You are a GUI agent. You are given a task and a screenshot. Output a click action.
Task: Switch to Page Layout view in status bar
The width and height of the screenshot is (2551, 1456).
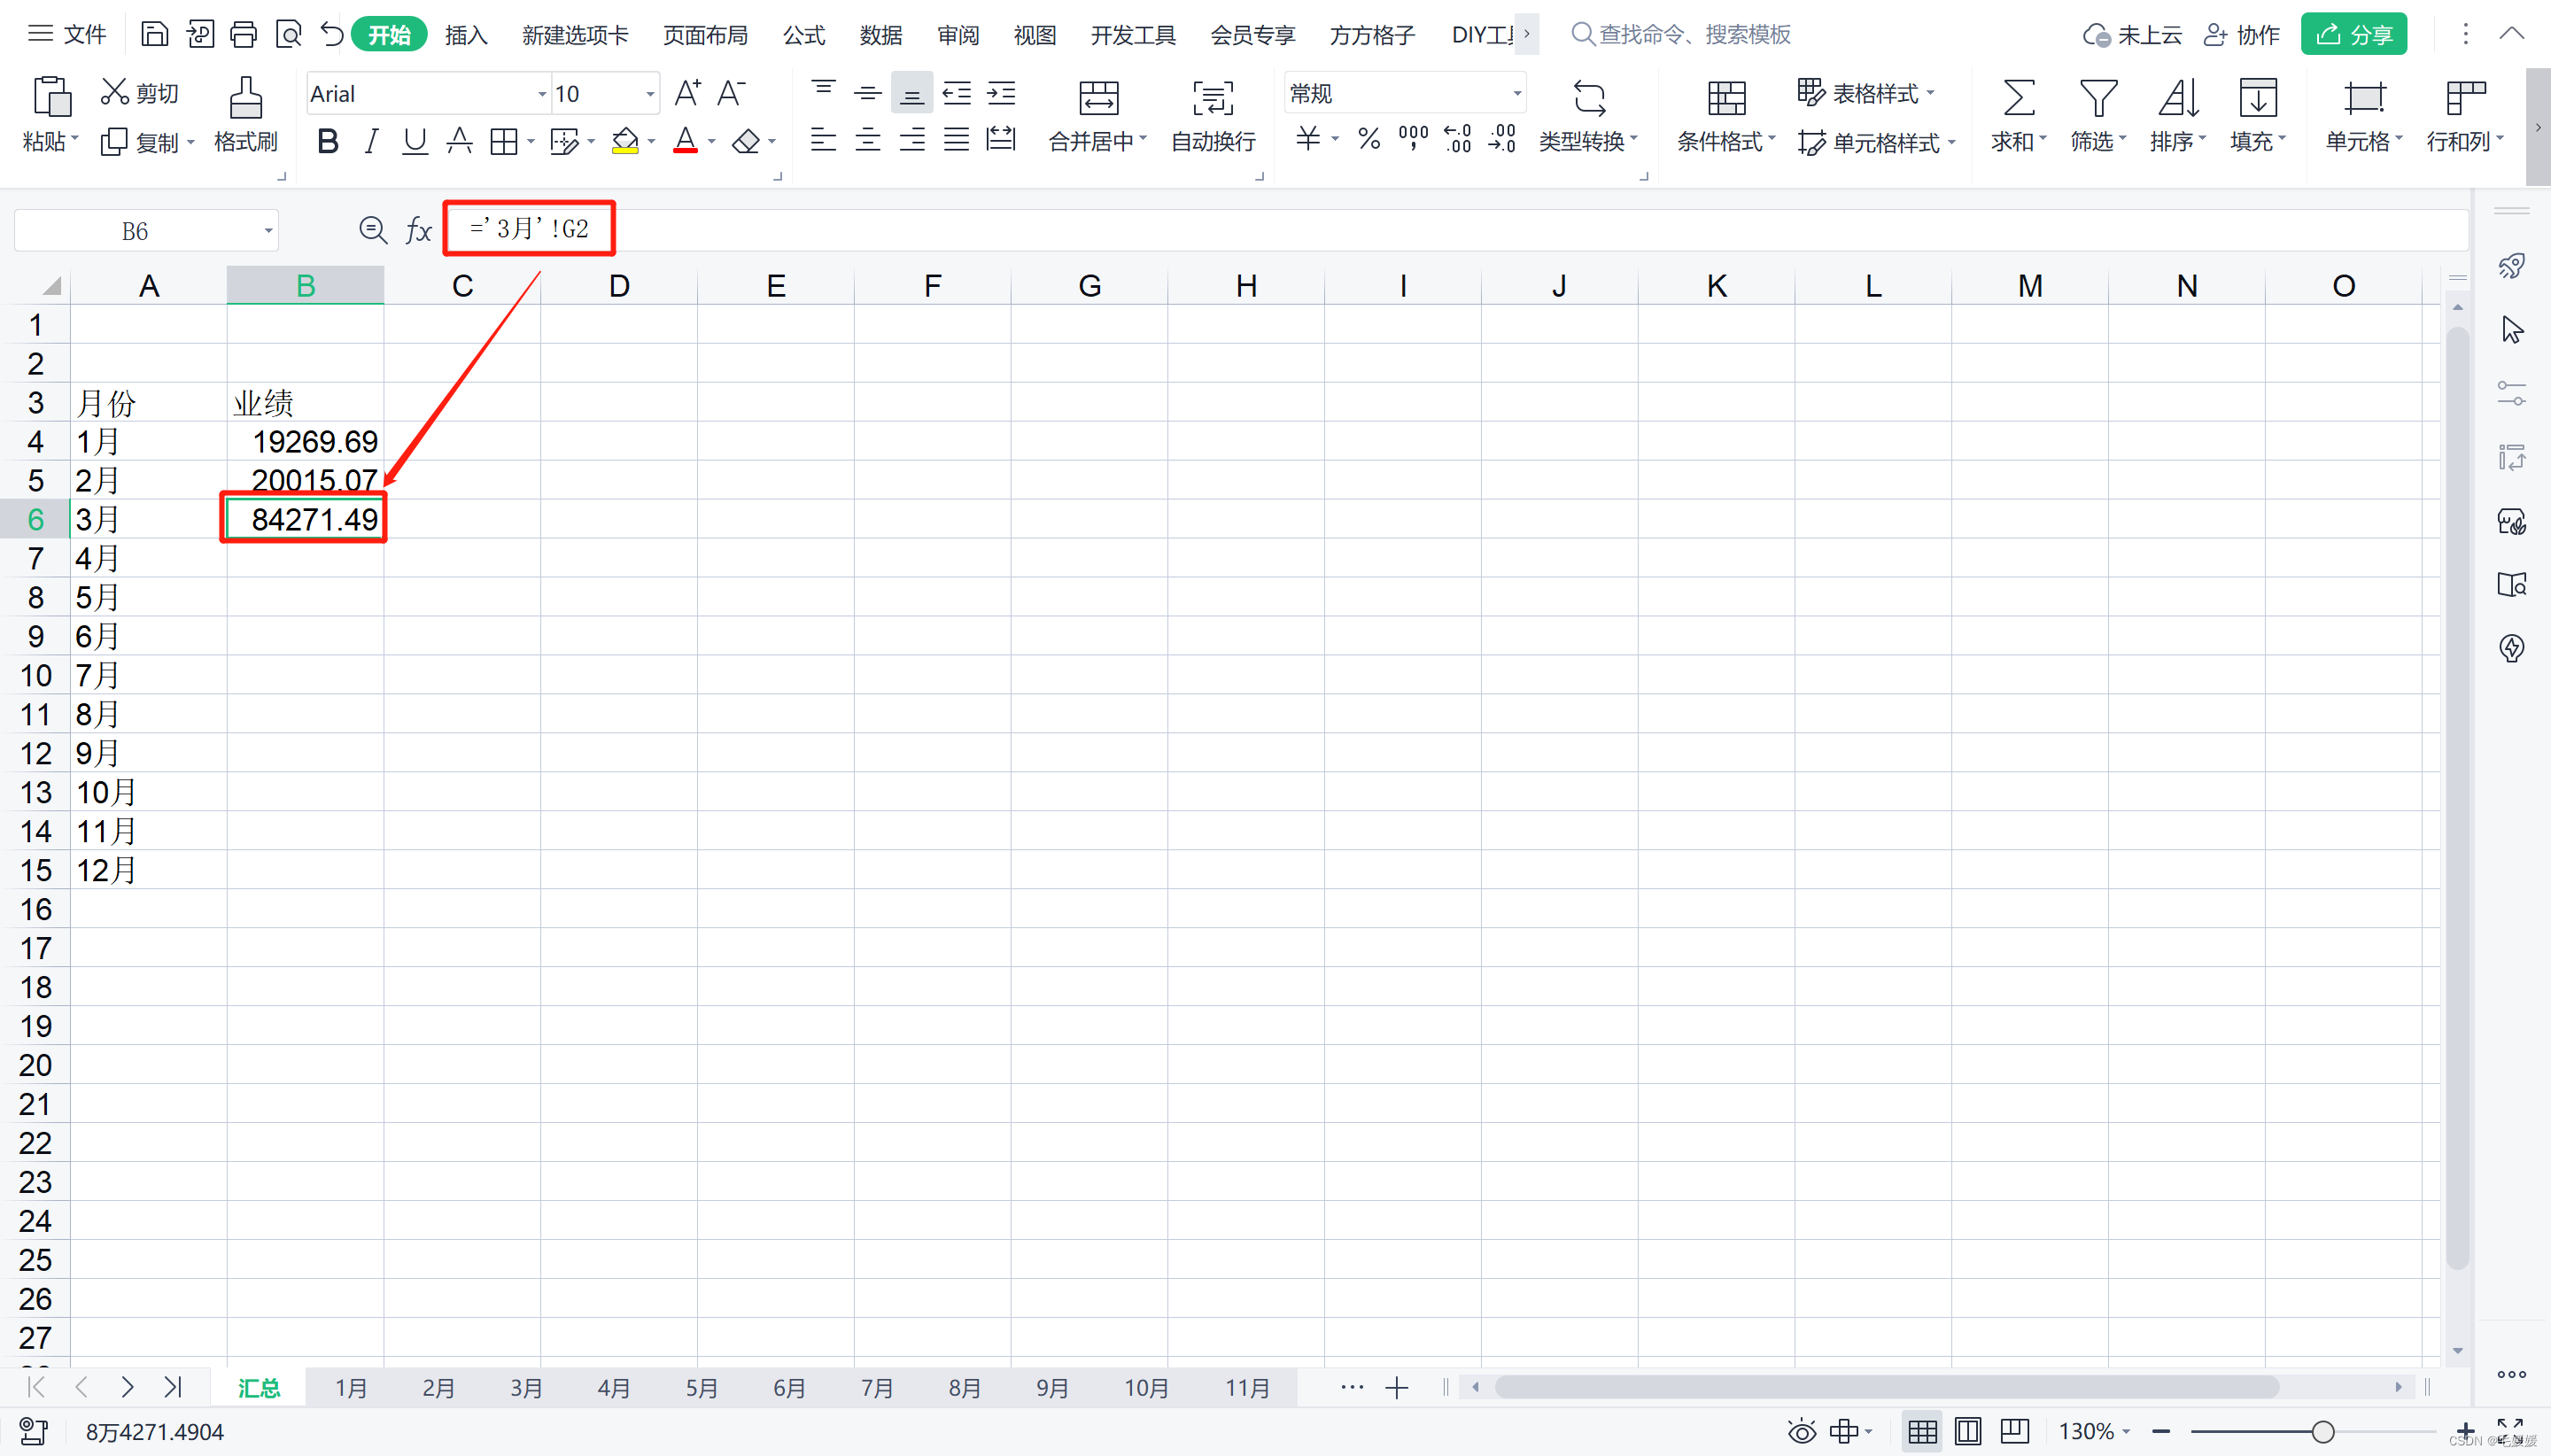pos(1968,1431)
